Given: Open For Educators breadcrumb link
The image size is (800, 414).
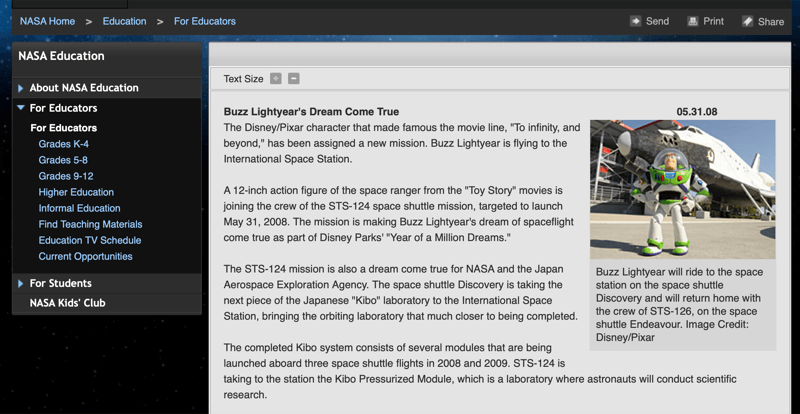Looking at the screenshot, I should click(x=205, y=21).
